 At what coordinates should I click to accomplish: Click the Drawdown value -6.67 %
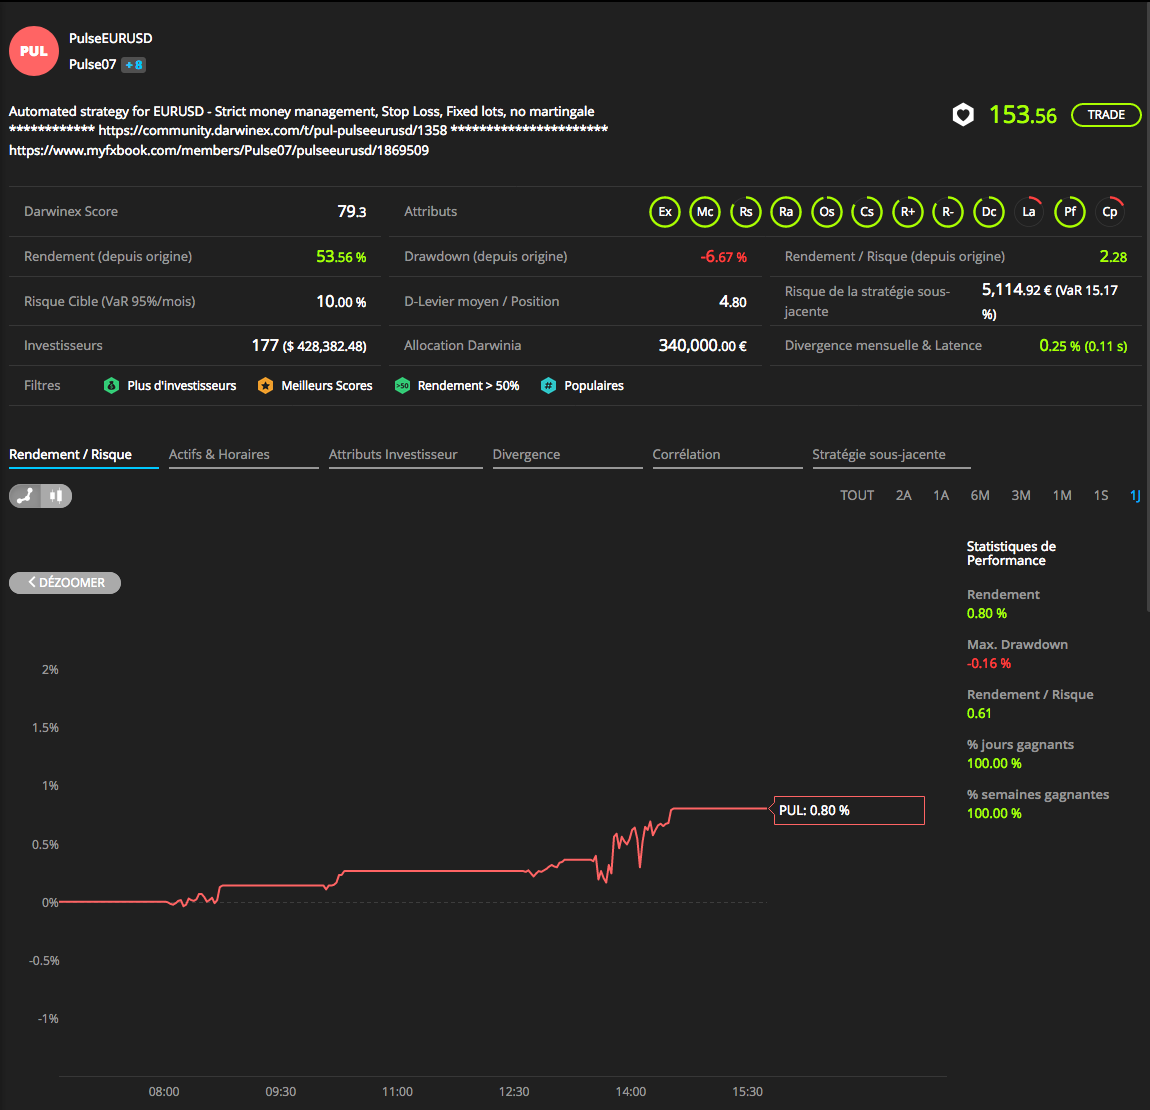(x=723, y=257)
